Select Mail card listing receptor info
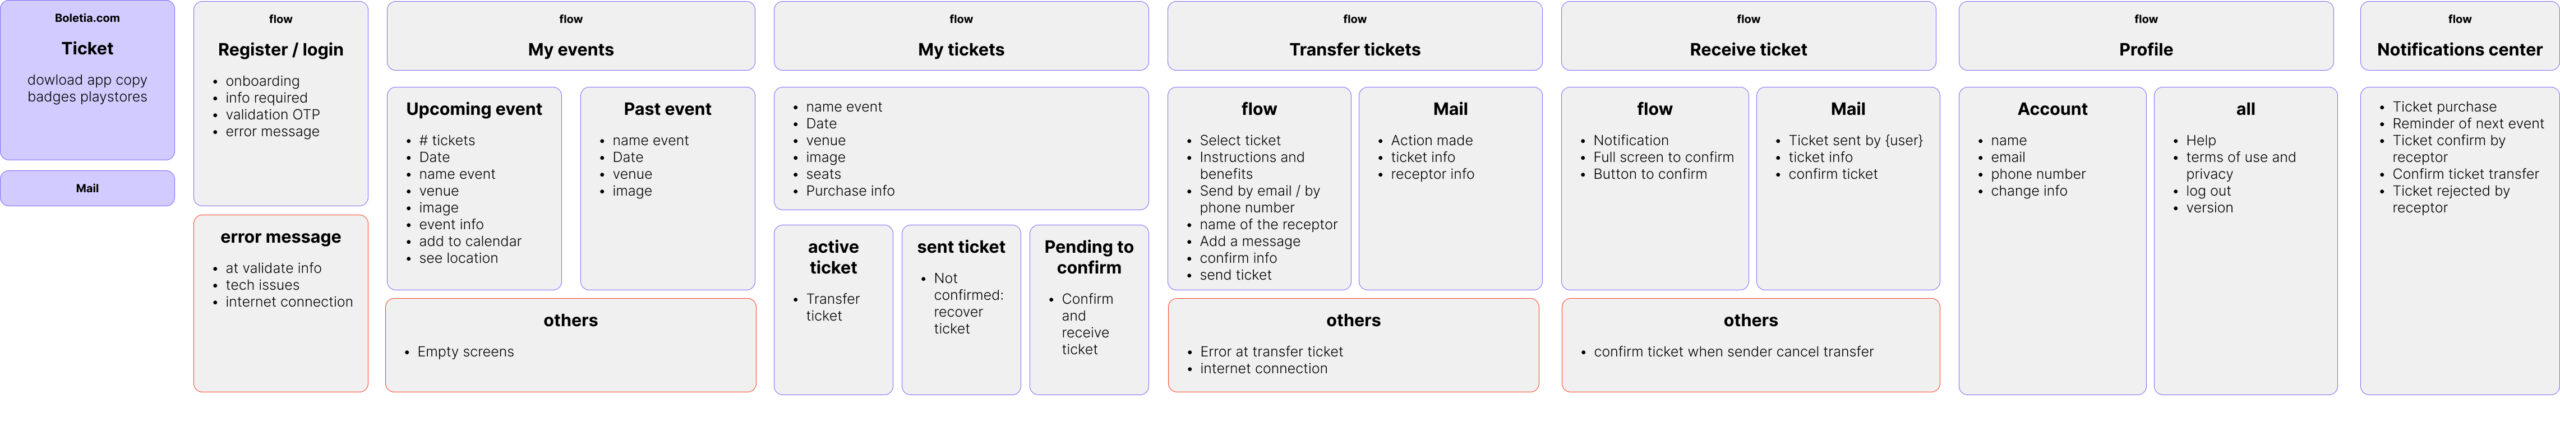Image resolution: width=2560 pixels, height=422 pixels. [x=1450, y=188]
